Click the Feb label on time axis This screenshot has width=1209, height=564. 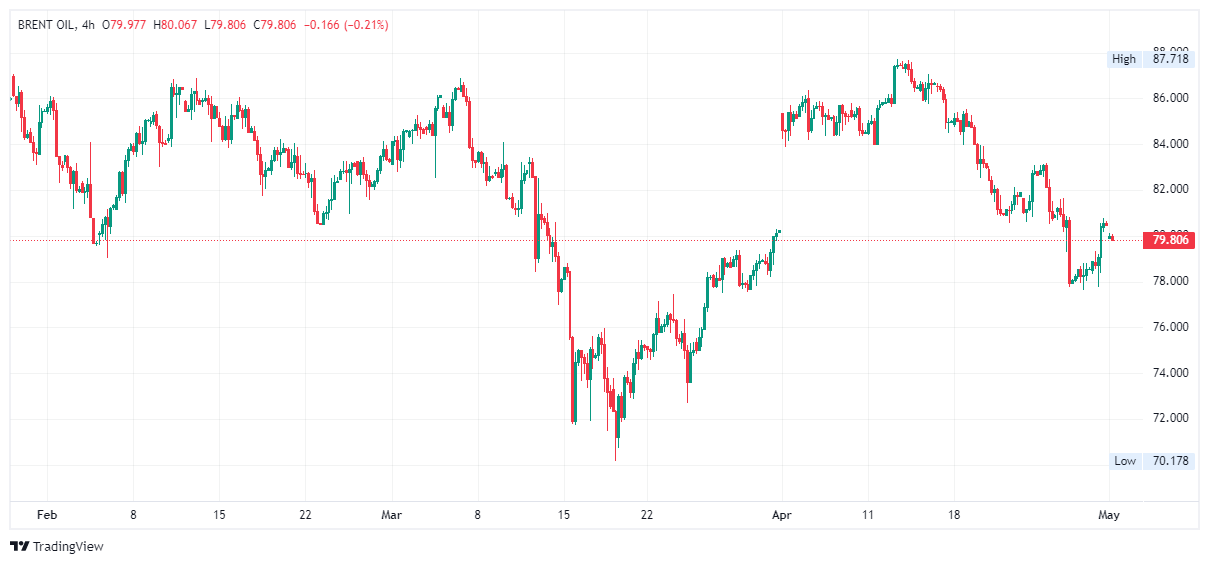[46, 515]
